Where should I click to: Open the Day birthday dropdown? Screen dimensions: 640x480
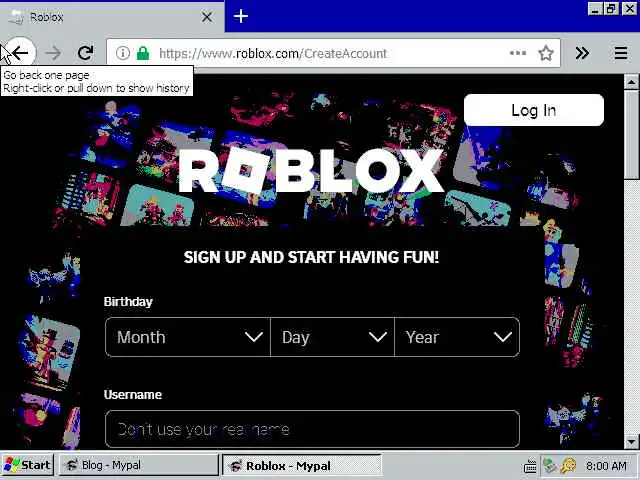332,337
